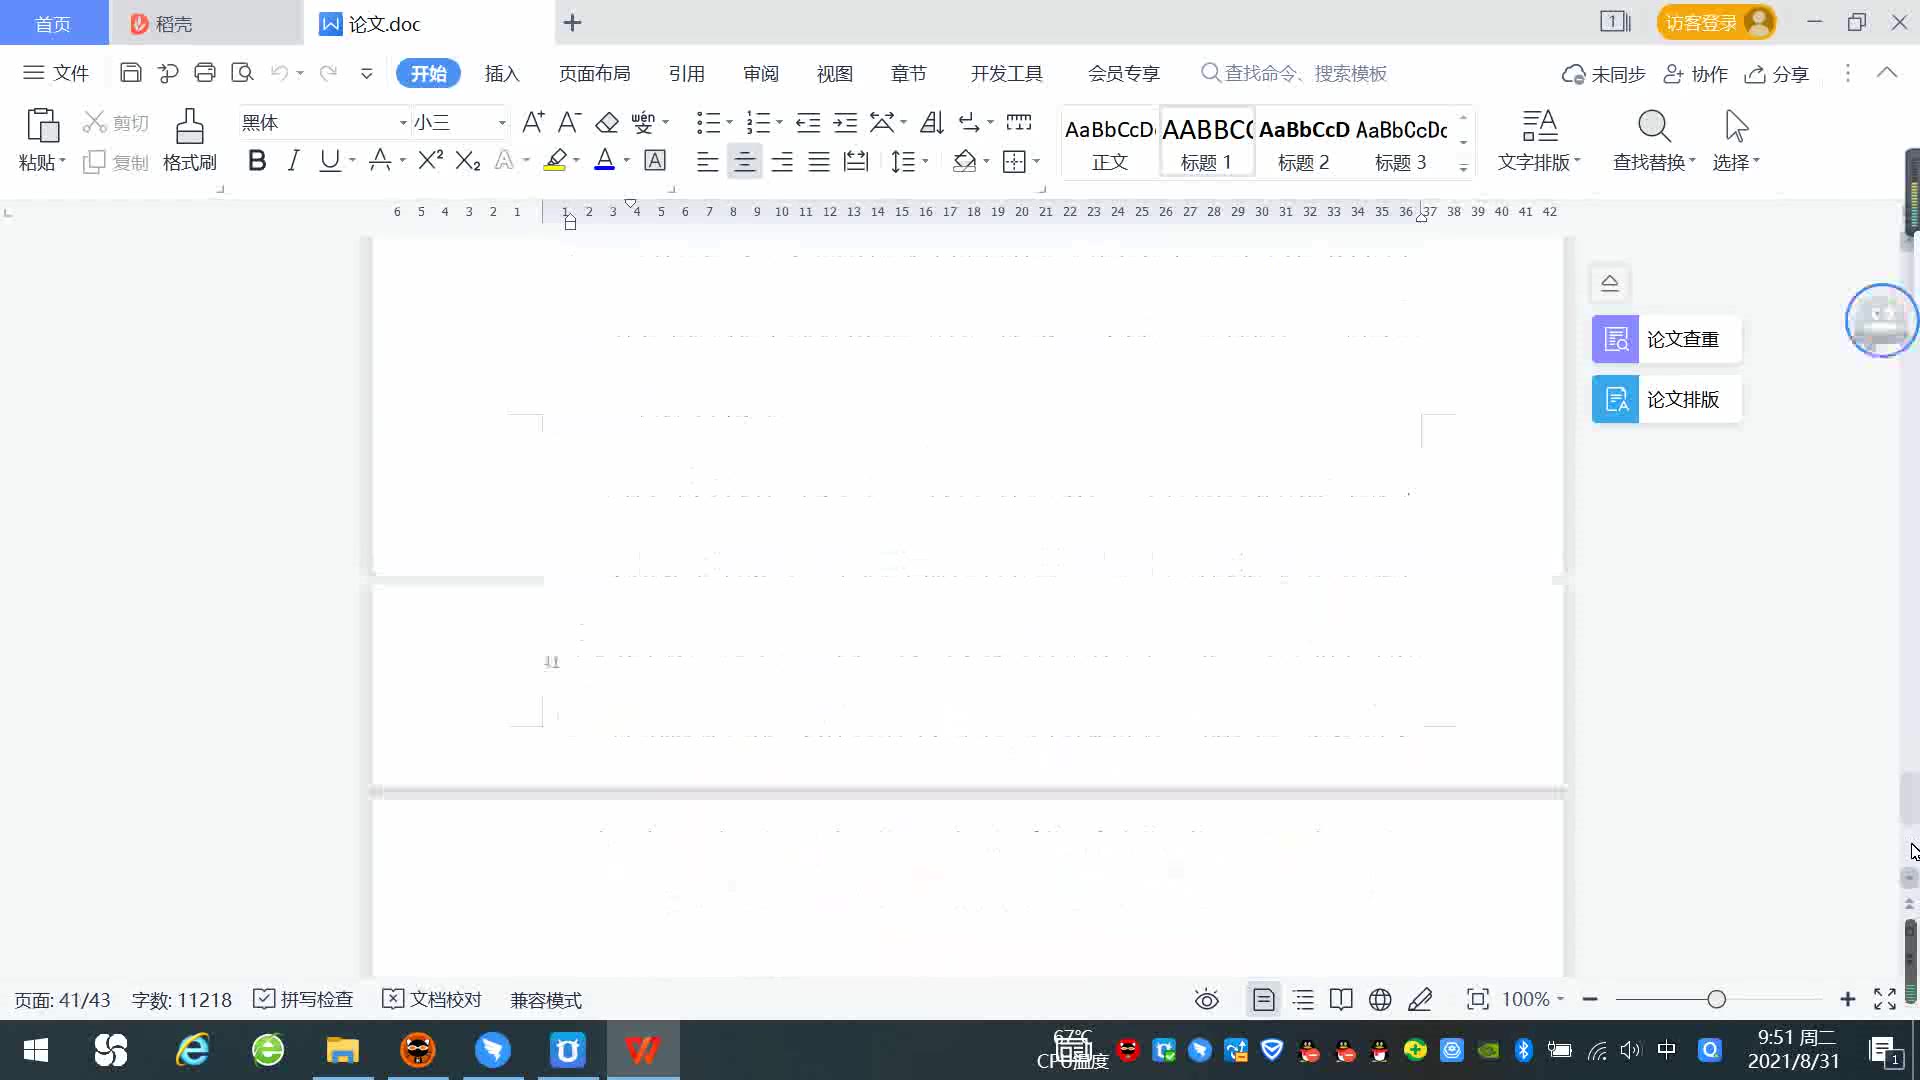Toggle page layout view in status bar
The height and width of the screenshot is (1080, 1920).
click(1264, 999)
